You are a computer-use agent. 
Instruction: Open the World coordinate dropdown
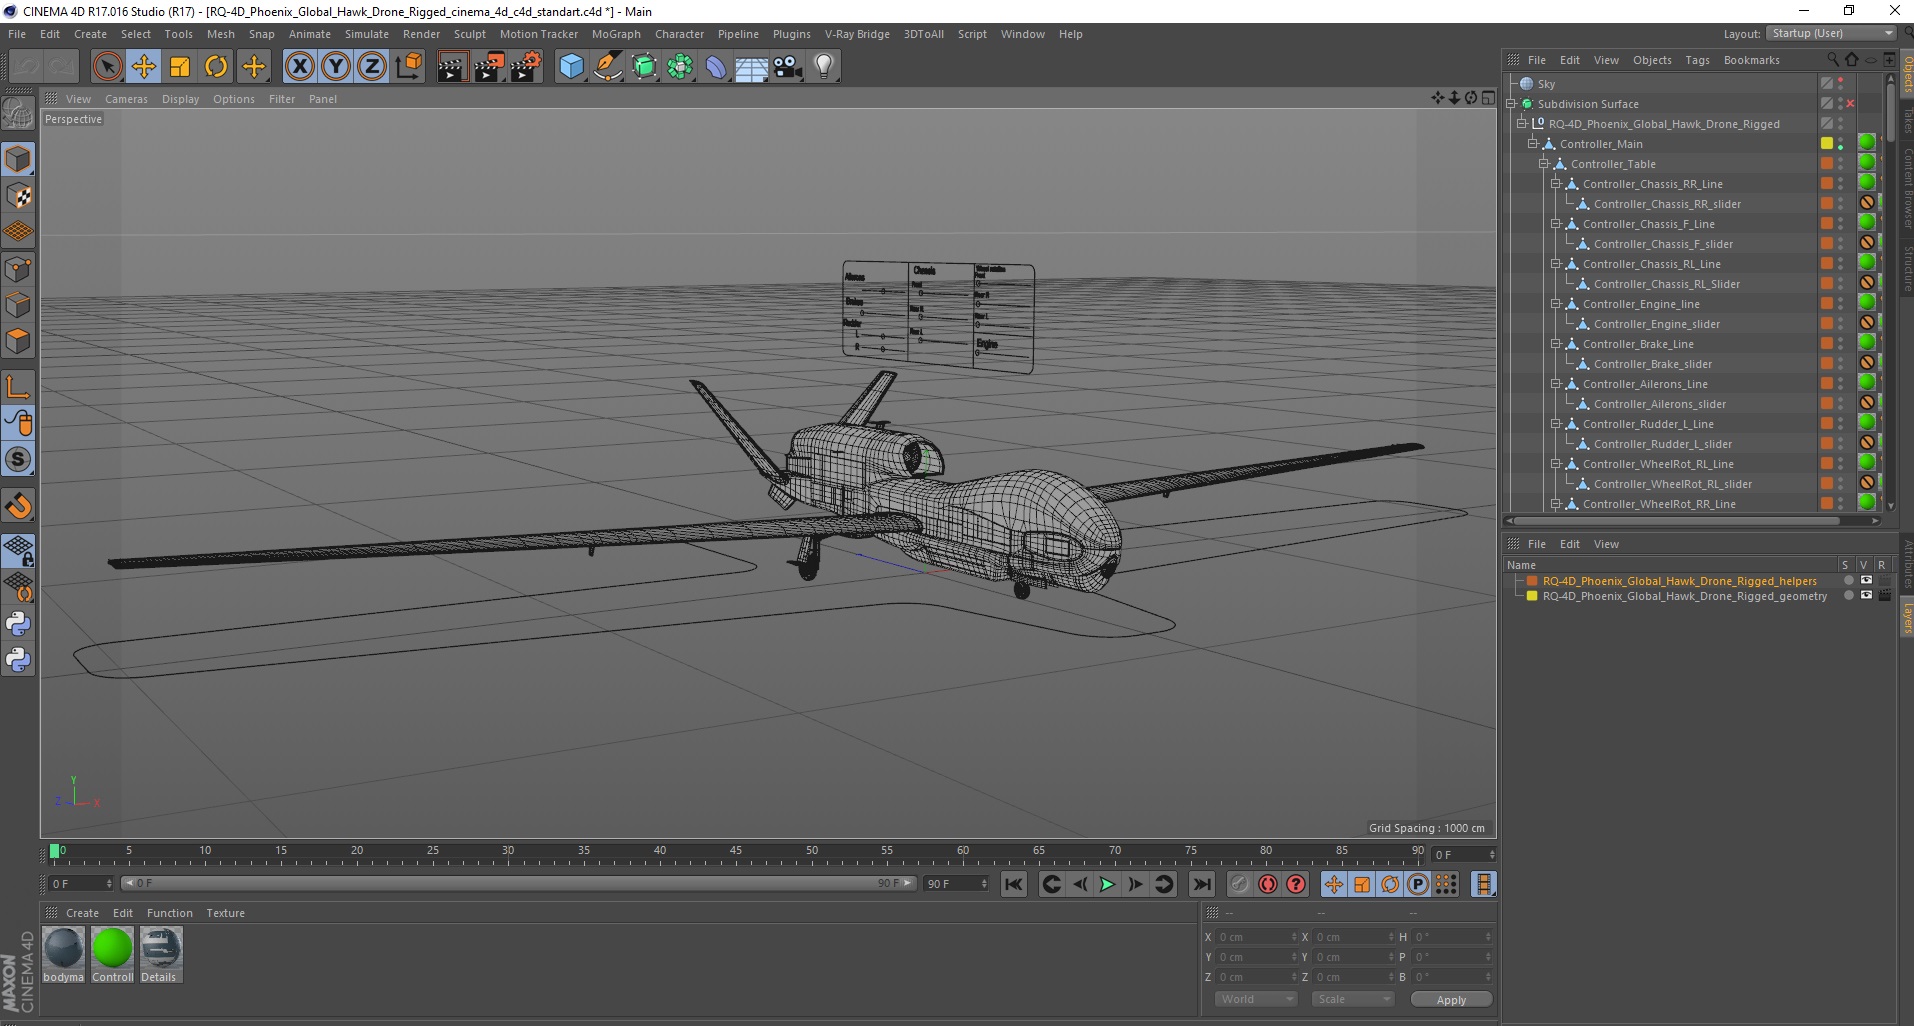tap(1256, 999)
